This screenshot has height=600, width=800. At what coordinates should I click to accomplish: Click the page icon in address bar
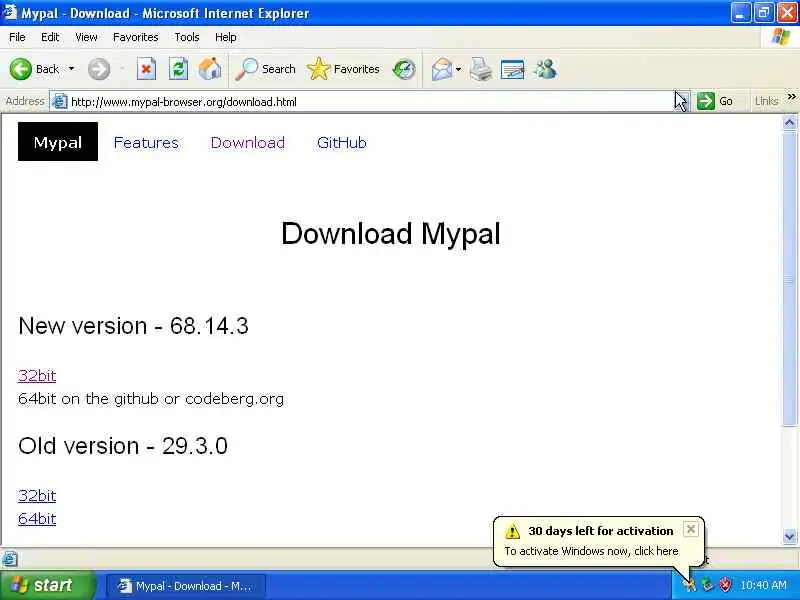pyautogui.click(x=60, y=102)
